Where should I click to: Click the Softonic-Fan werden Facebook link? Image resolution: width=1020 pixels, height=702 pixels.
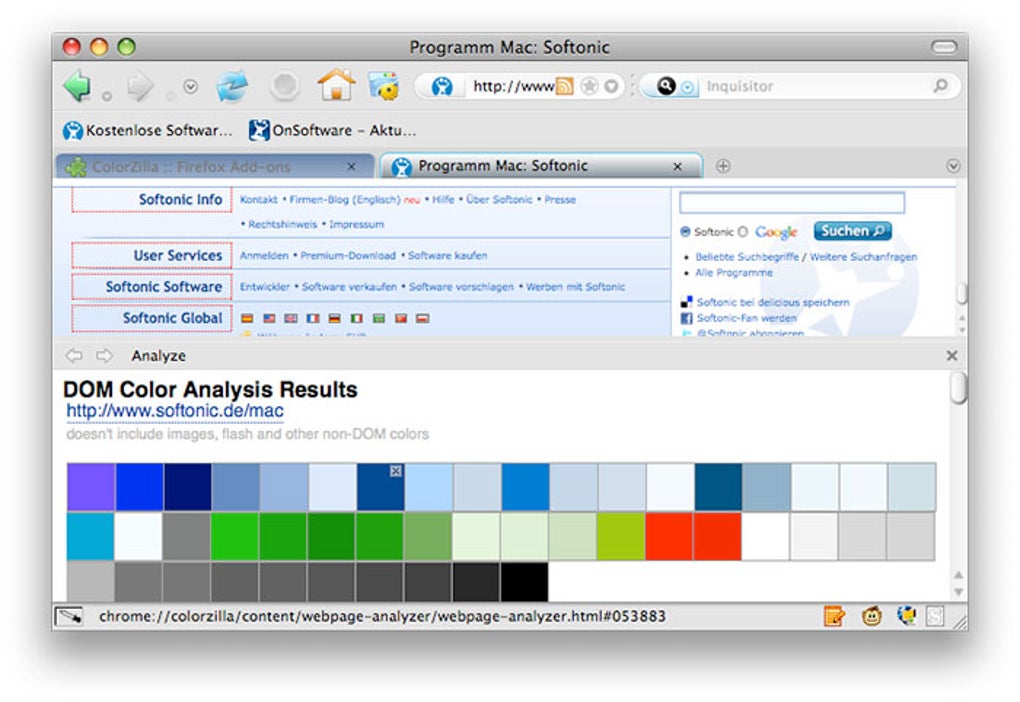point(746,318)
